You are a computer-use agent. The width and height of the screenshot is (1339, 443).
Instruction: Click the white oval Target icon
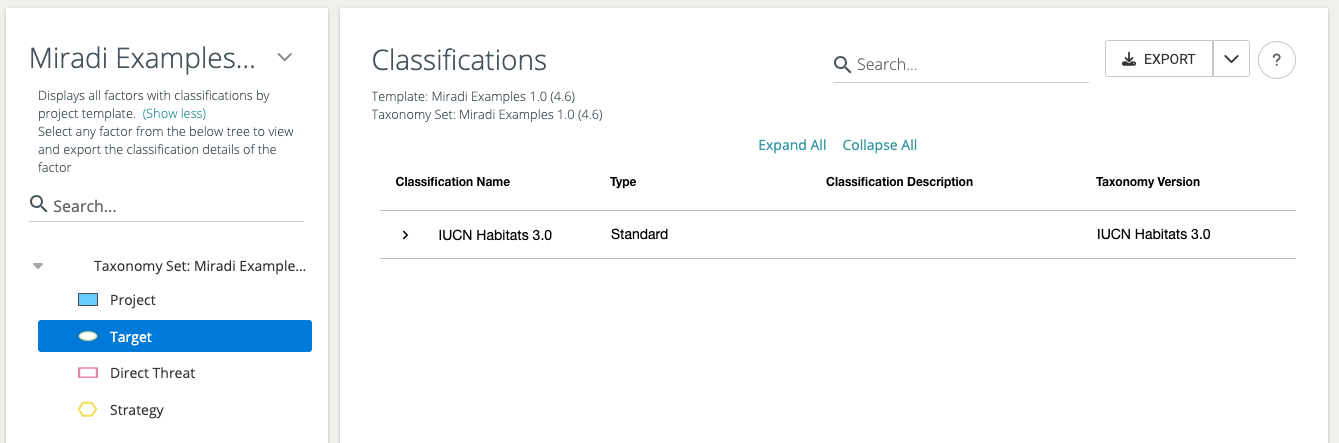(x=88, y=337)
